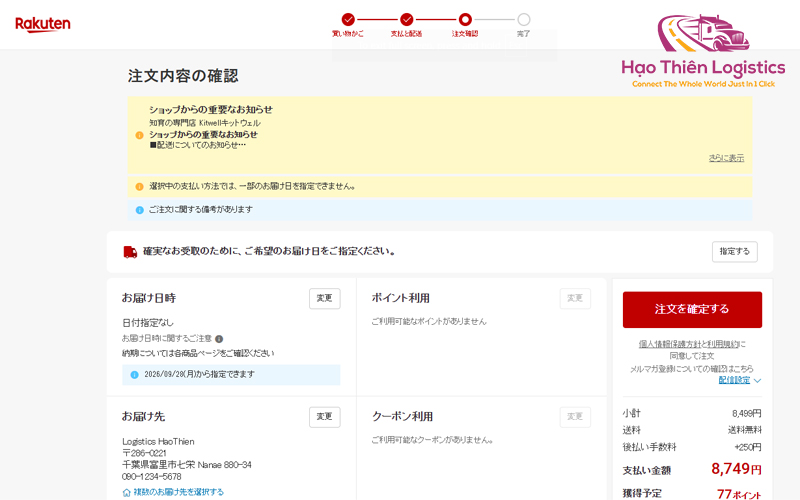800x500 pixels.
Task: Open the 配信設定 link
Action: pyautogui.click(x=734, y=381)
